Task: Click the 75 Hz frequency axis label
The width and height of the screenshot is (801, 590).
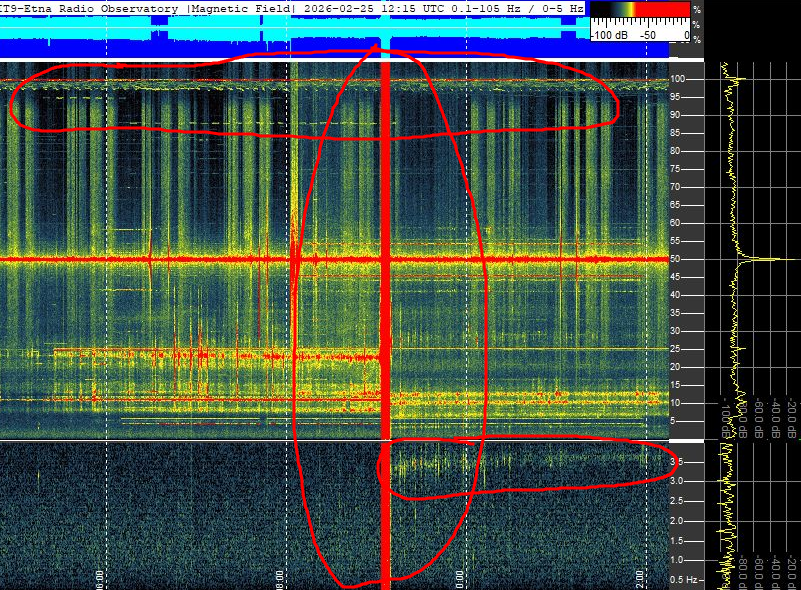Action: [676, 169]
